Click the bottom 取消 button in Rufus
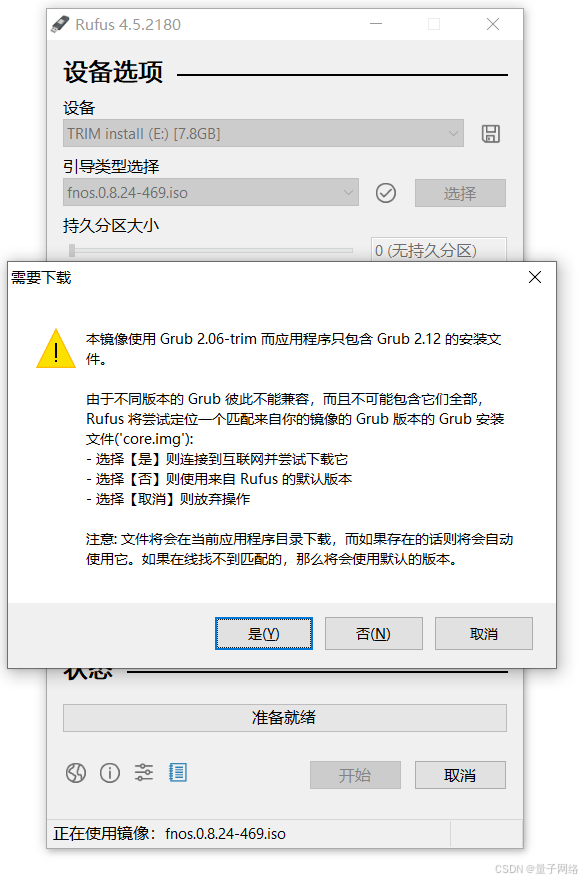Image resolution: width=582 pixels, height=880 pixels. point(460,775)
